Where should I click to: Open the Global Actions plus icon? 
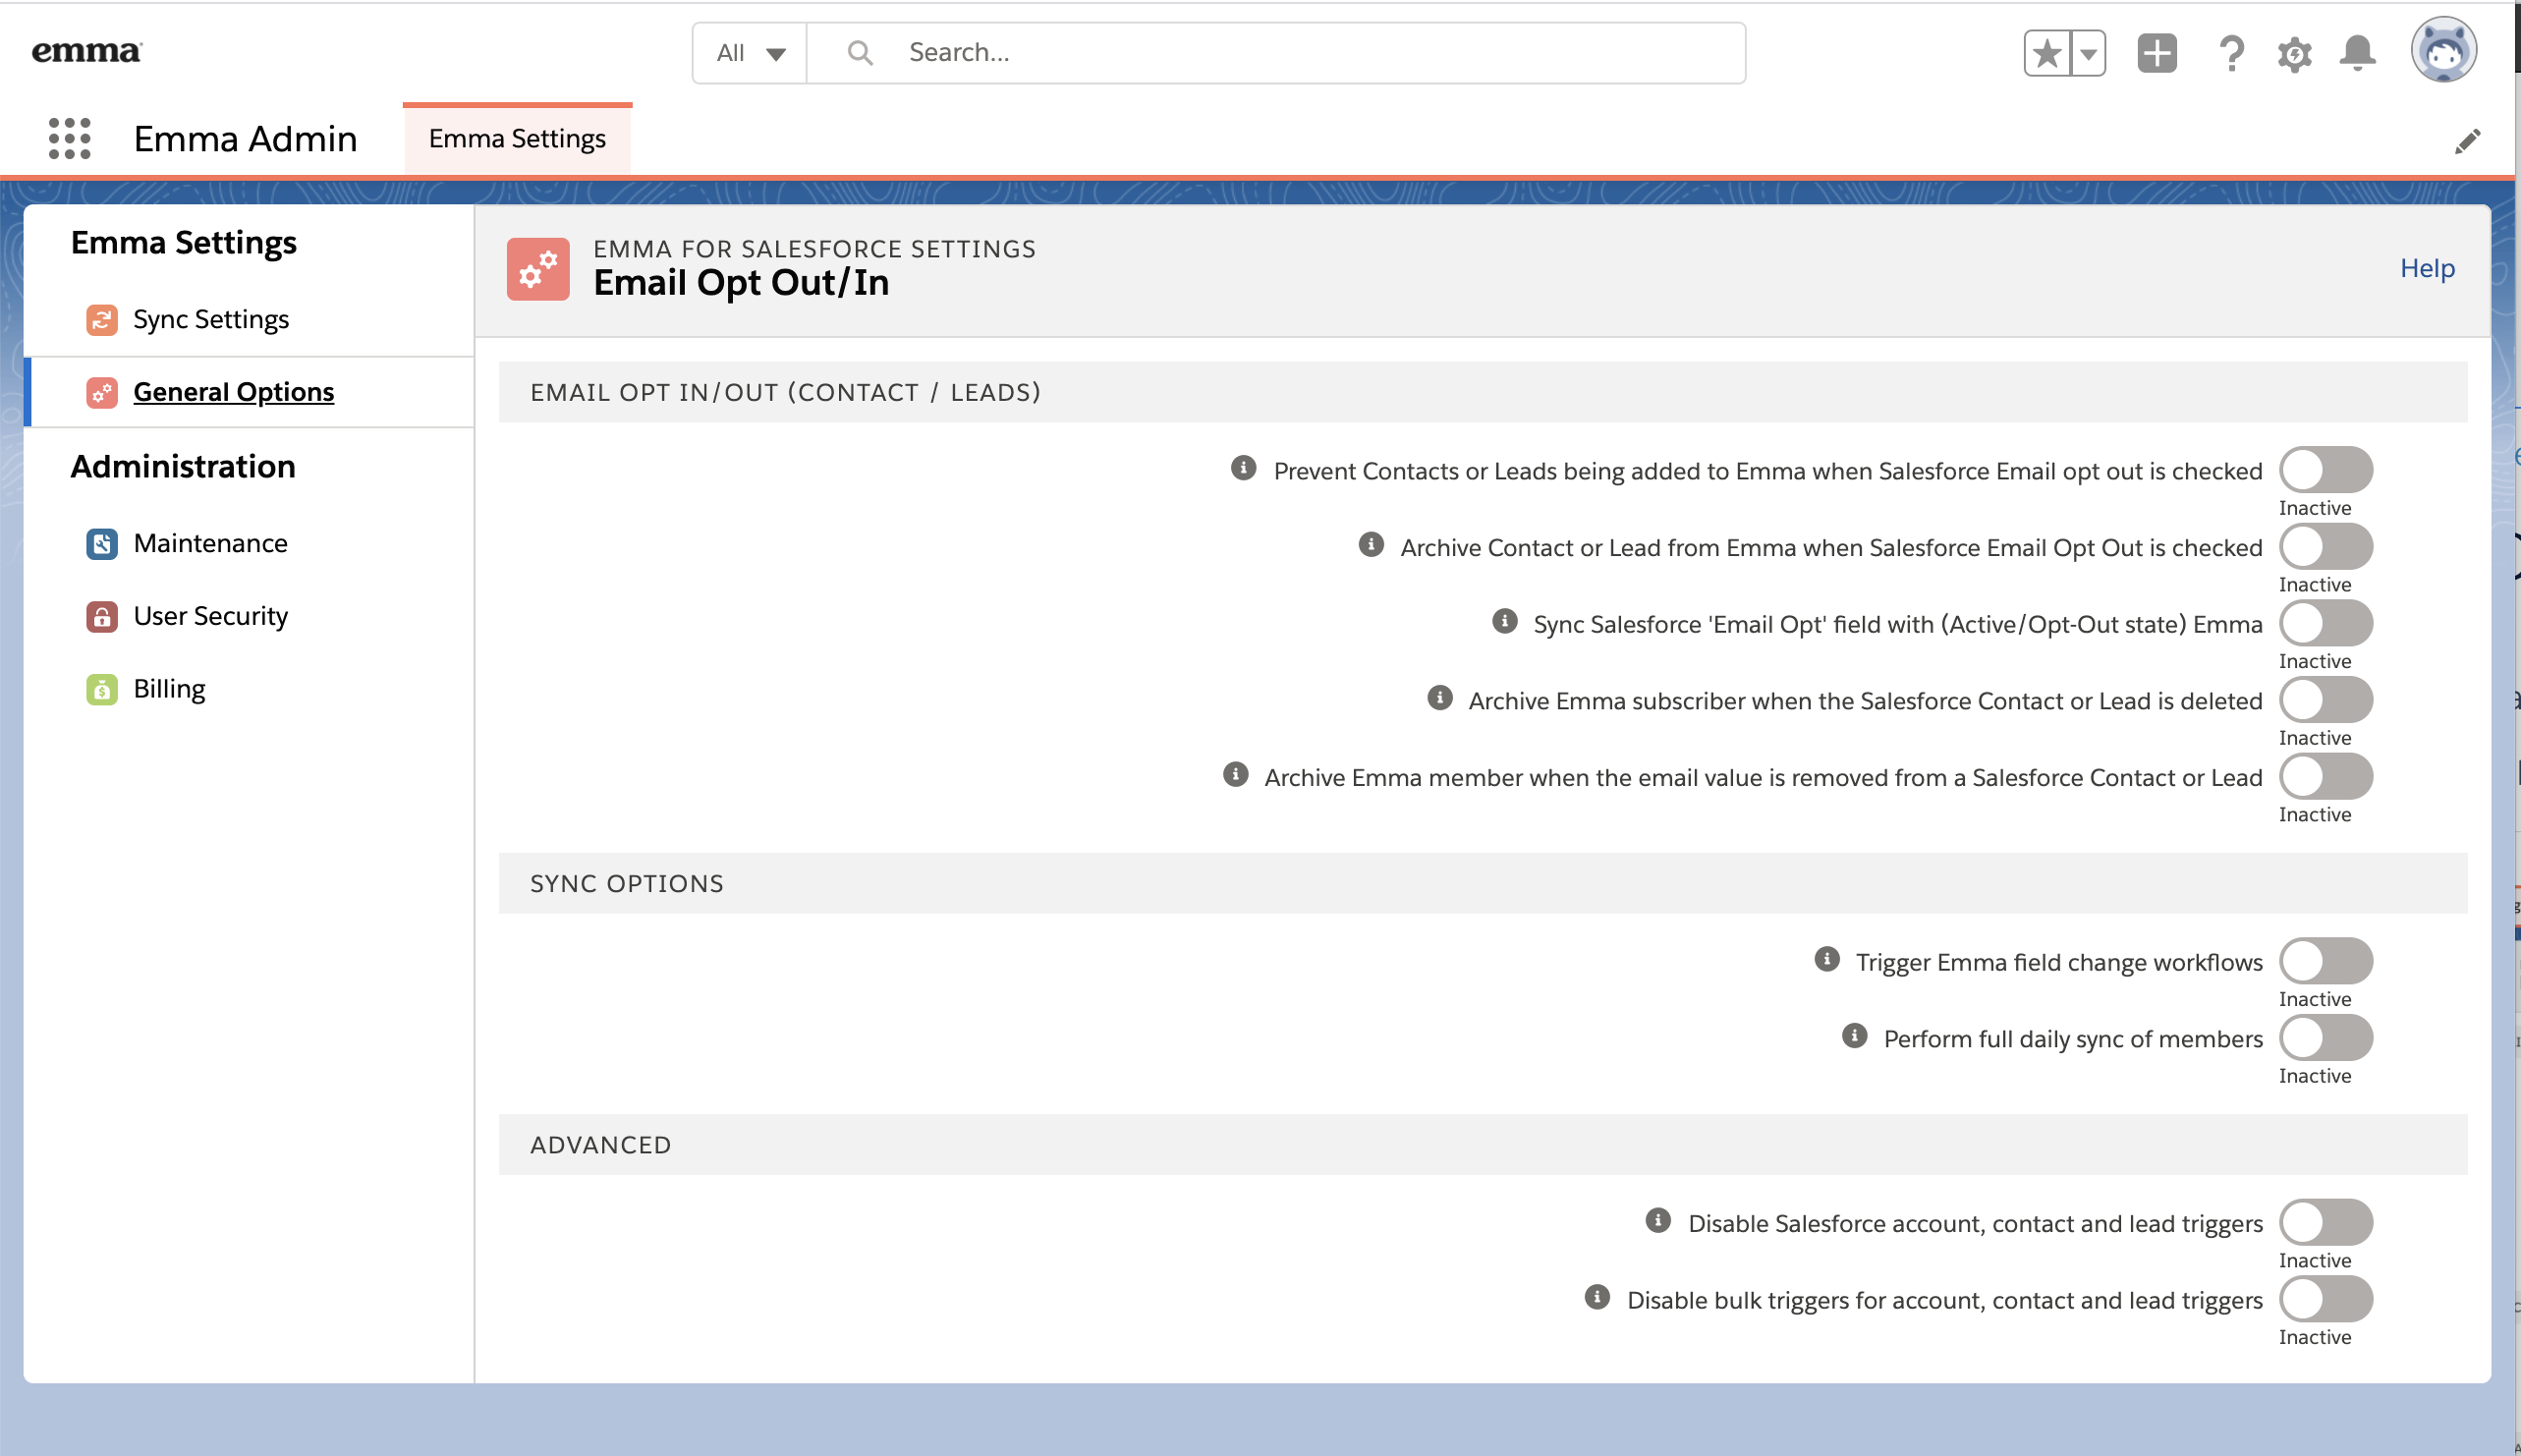click(2157, 53)
